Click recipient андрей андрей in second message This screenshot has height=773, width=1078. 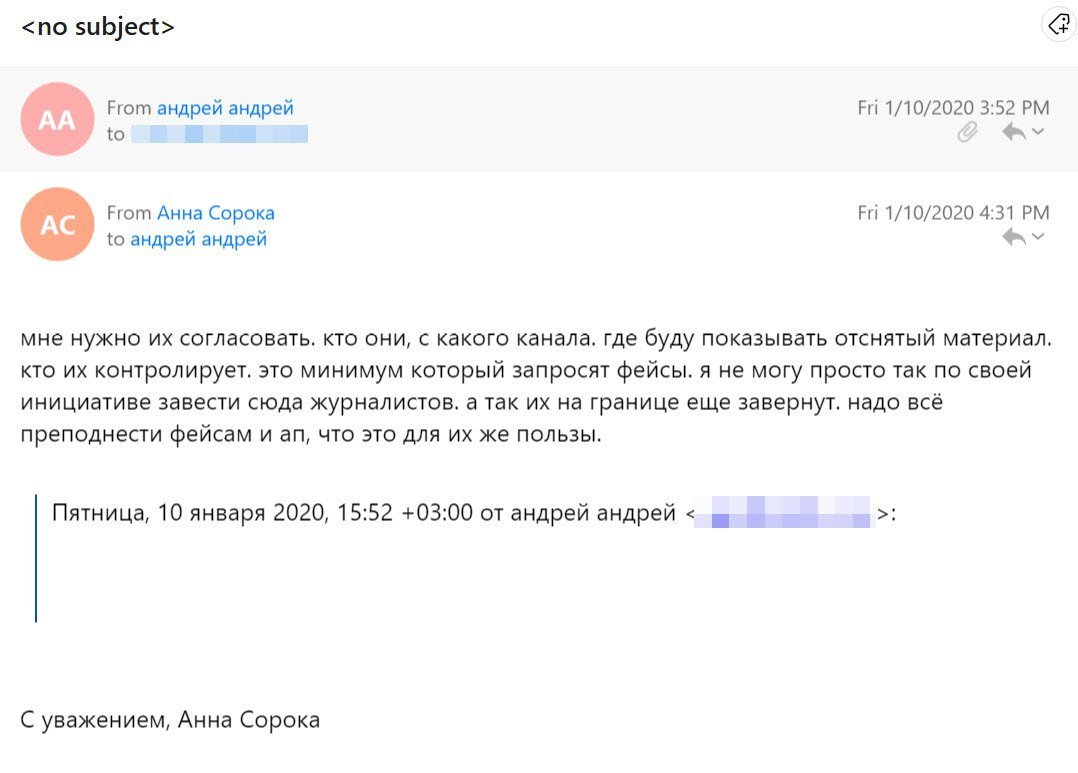click(x=201, y=239)
